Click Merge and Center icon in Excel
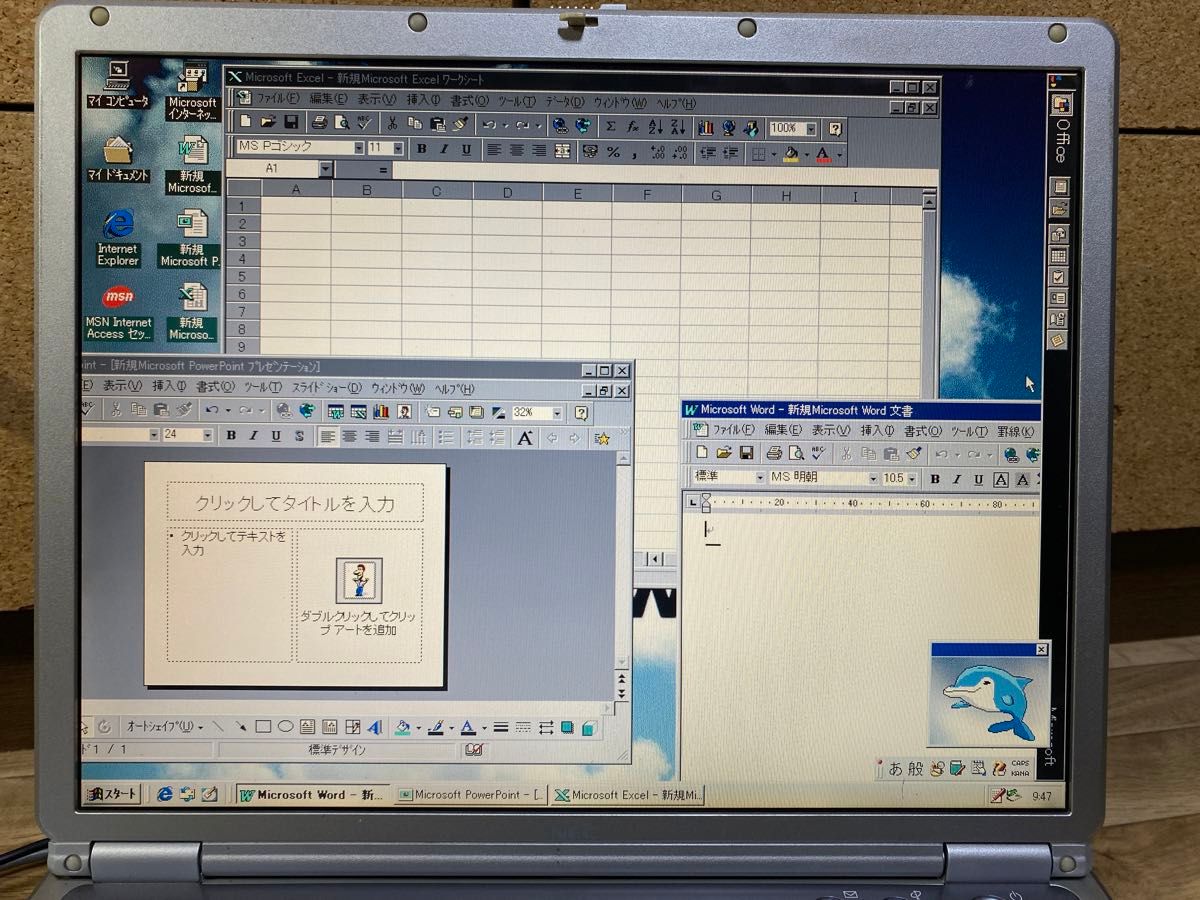The width and height of the screenshot is (1200, 900). pos(562,151)
